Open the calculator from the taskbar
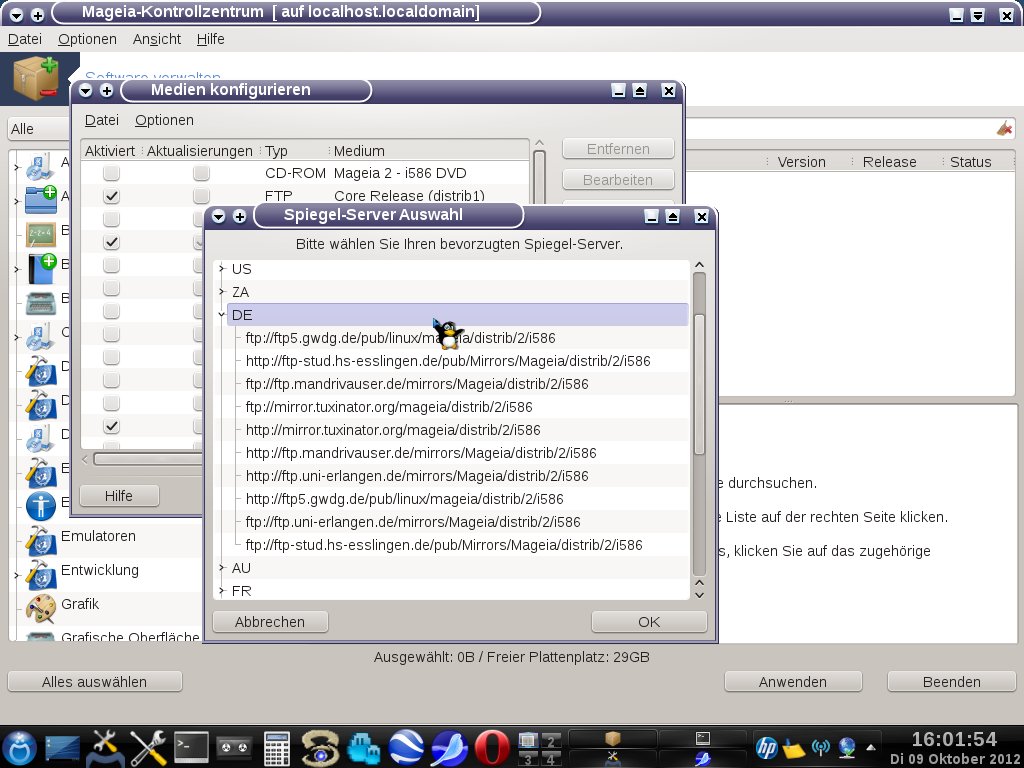The height and width of the screenshot is (768, 1024). [277, 748]
